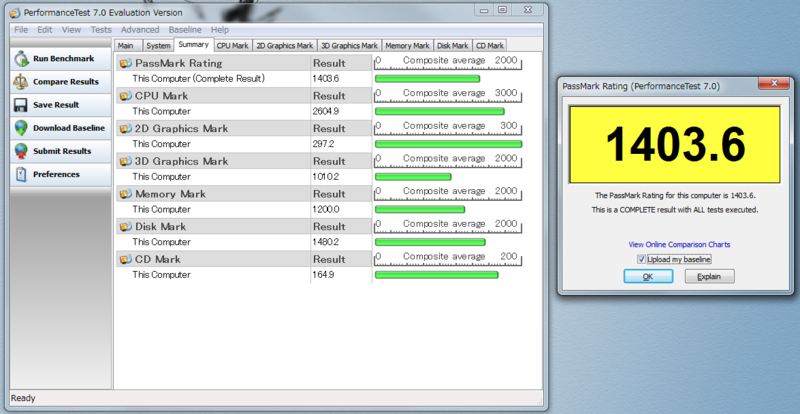The image size is (800, 414).
Task: Switch to the Main tab
Action: coord(128,45)
